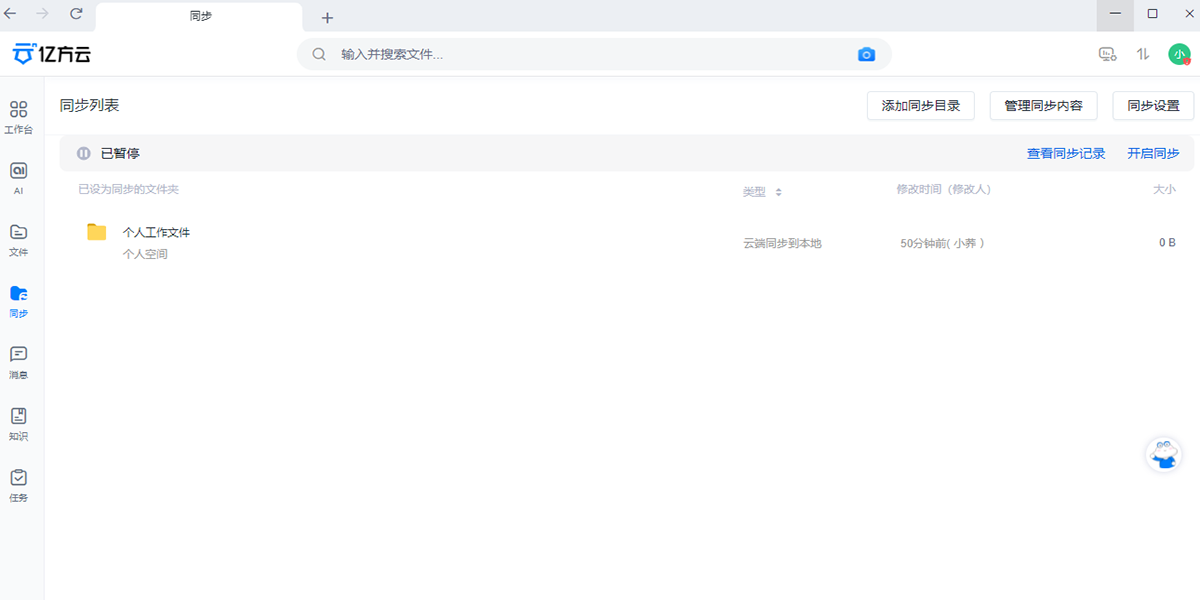Go forward with the forward arrow
This screenshot has width=1200, height=600.
coord(42,14)
